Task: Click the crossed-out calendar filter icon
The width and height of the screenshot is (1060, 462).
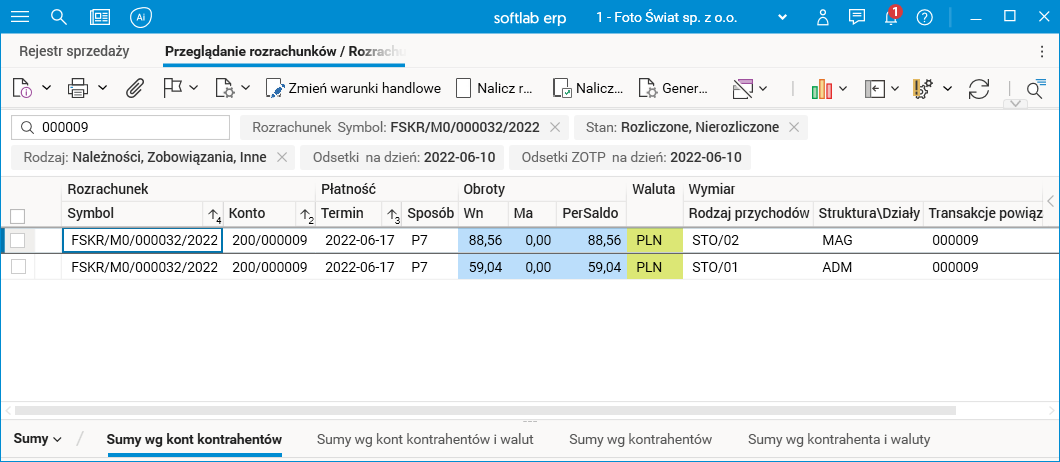Action: [x=743, y=88]
